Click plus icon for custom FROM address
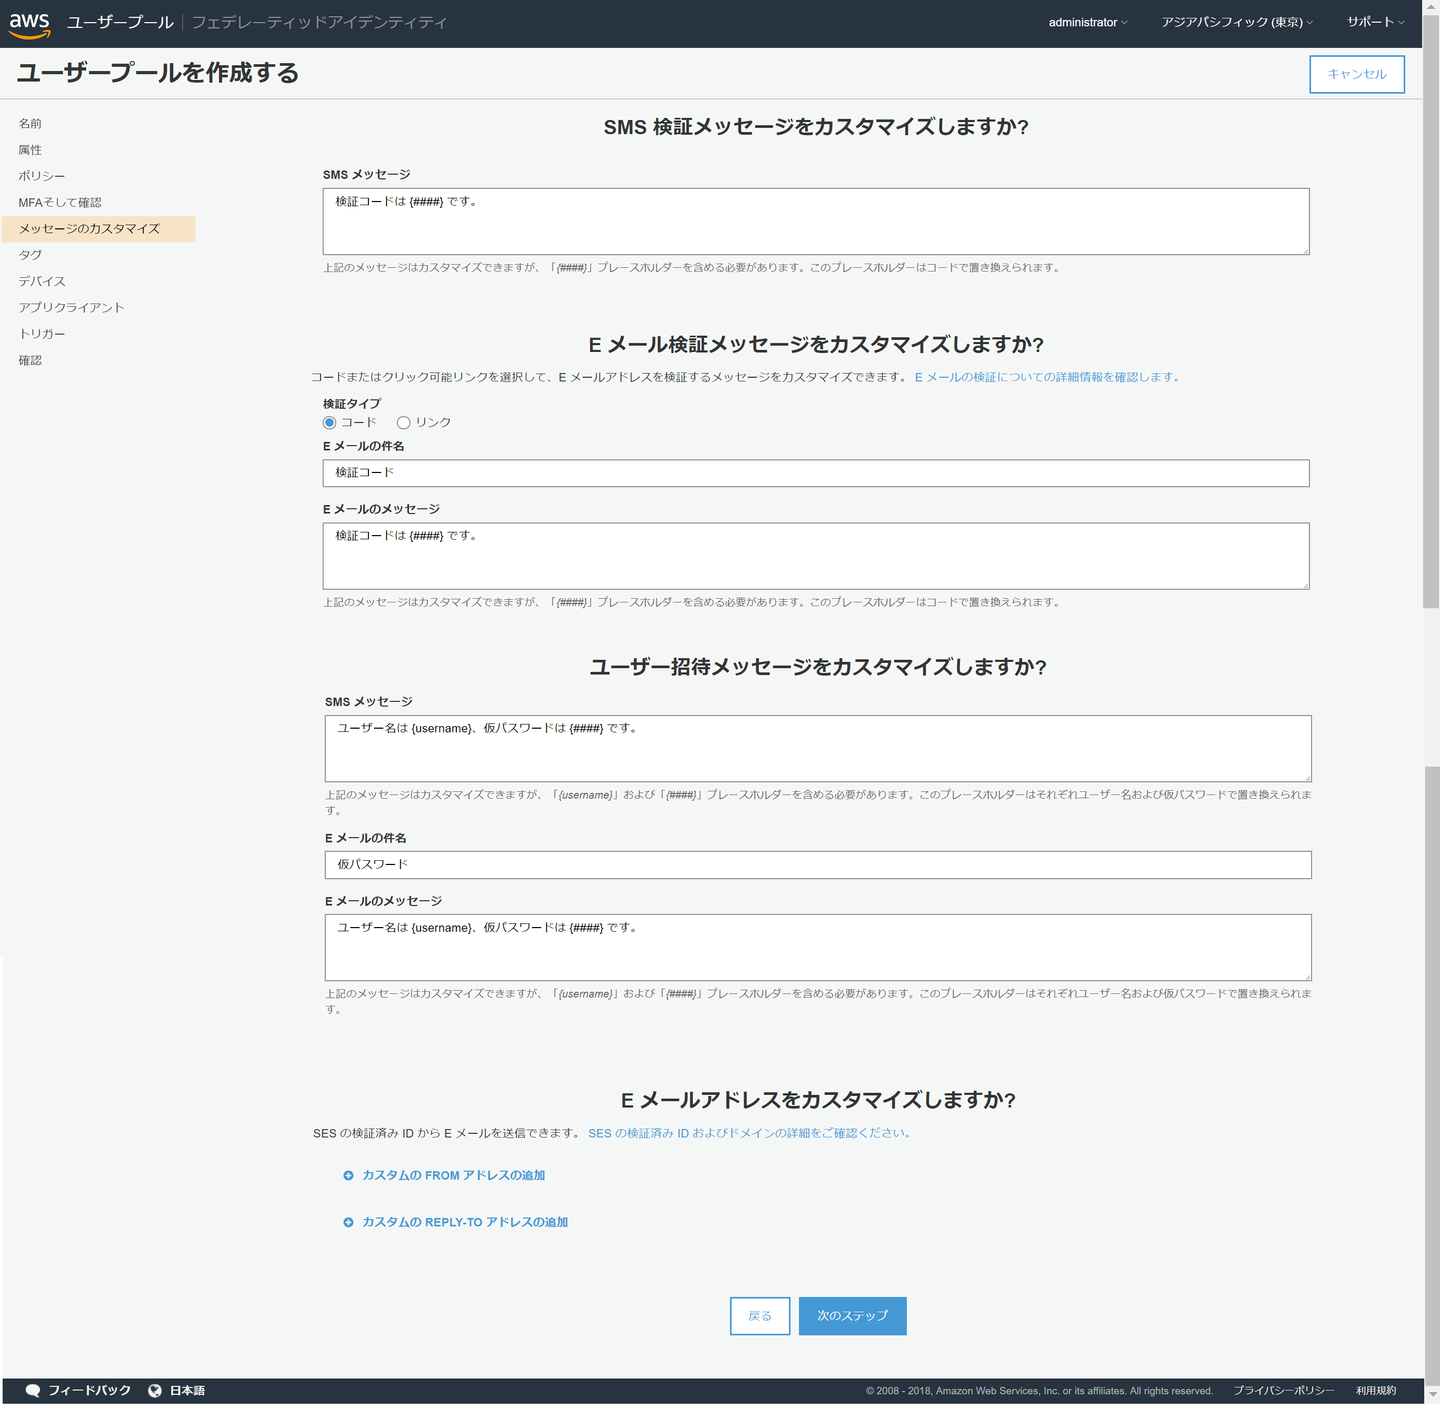The height and width of the screenshot is (1409, 1440). pyautogui.click(x=348, y=1176)
